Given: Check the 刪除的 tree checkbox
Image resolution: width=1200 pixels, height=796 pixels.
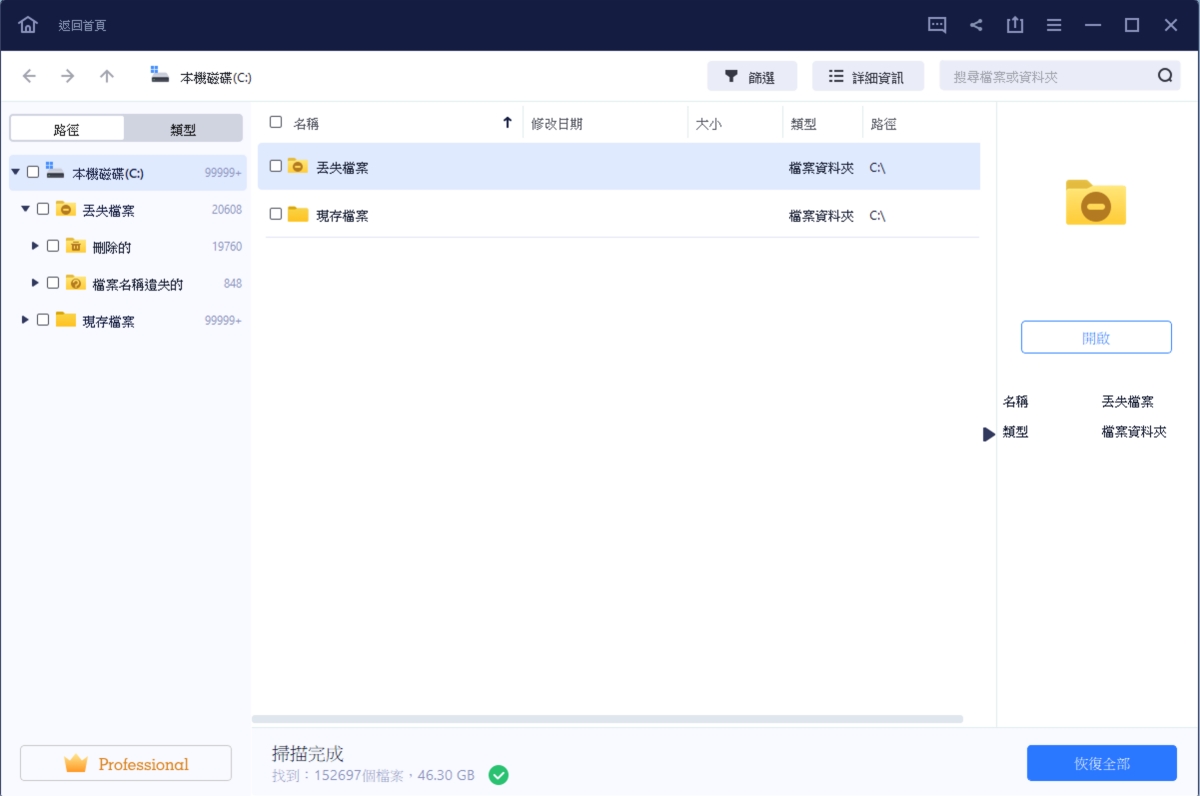Looking at the screenshot, I should (x=53, y=246).
